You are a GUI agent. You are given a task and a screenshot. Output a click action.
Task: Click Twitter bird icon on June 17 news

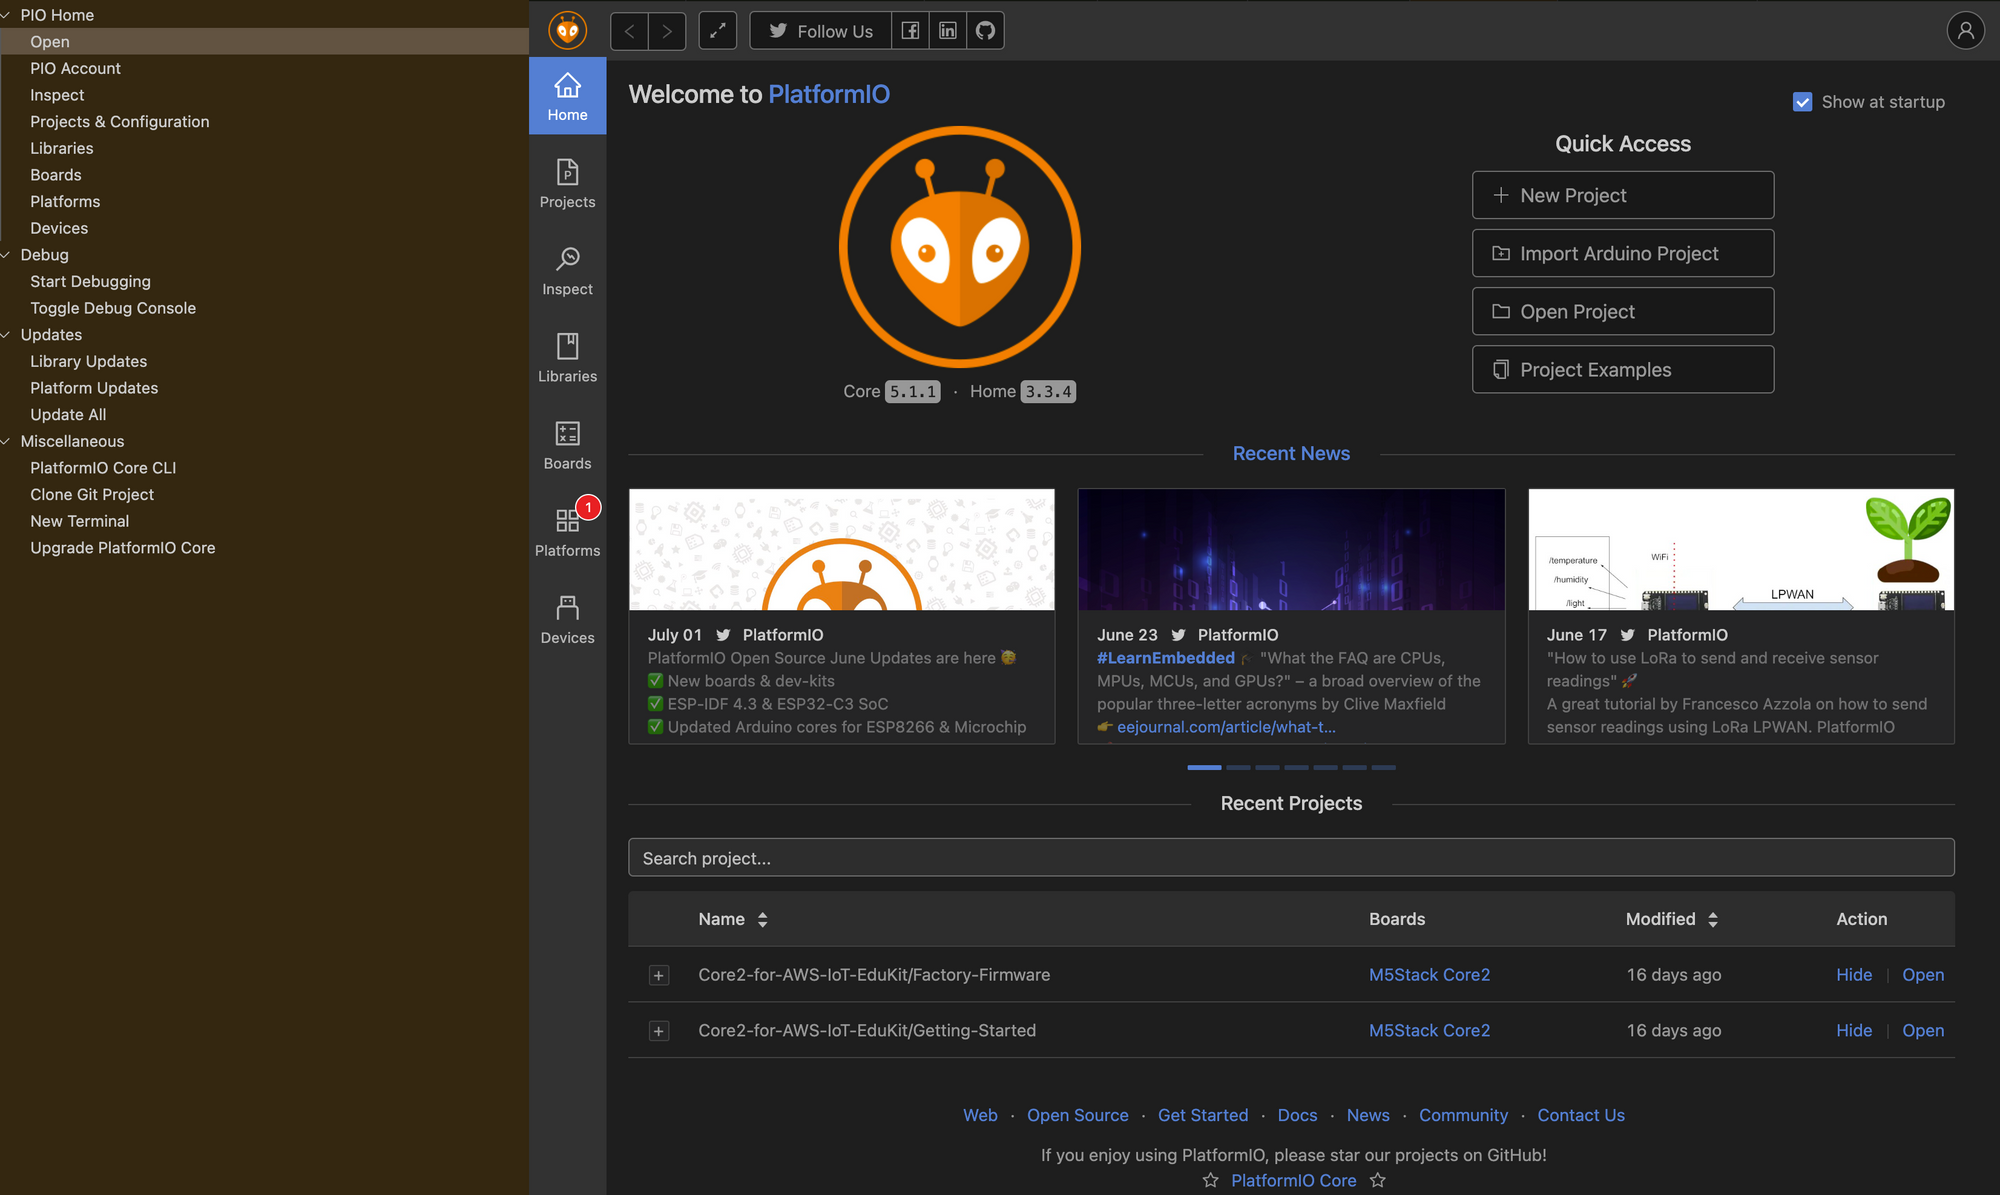pyautogui.click(x=1628, y=635)
